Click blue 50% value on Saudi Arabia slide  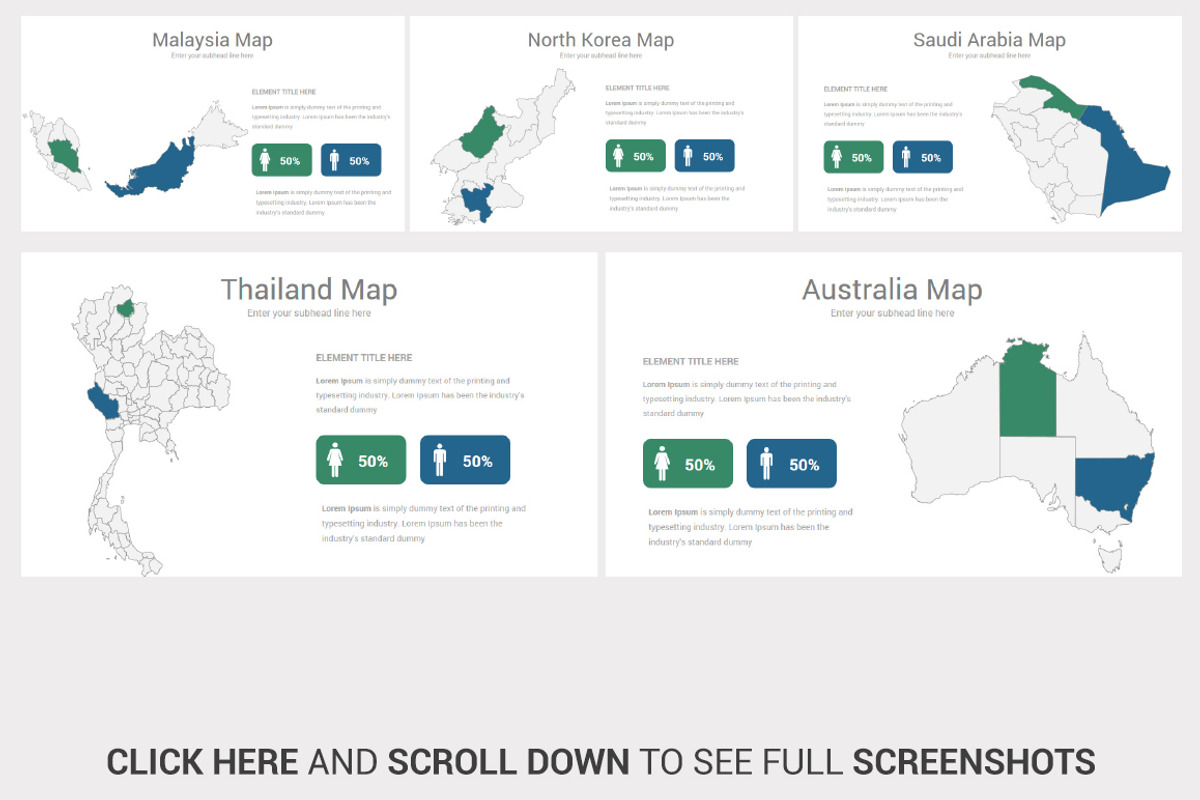pos(931,158)
